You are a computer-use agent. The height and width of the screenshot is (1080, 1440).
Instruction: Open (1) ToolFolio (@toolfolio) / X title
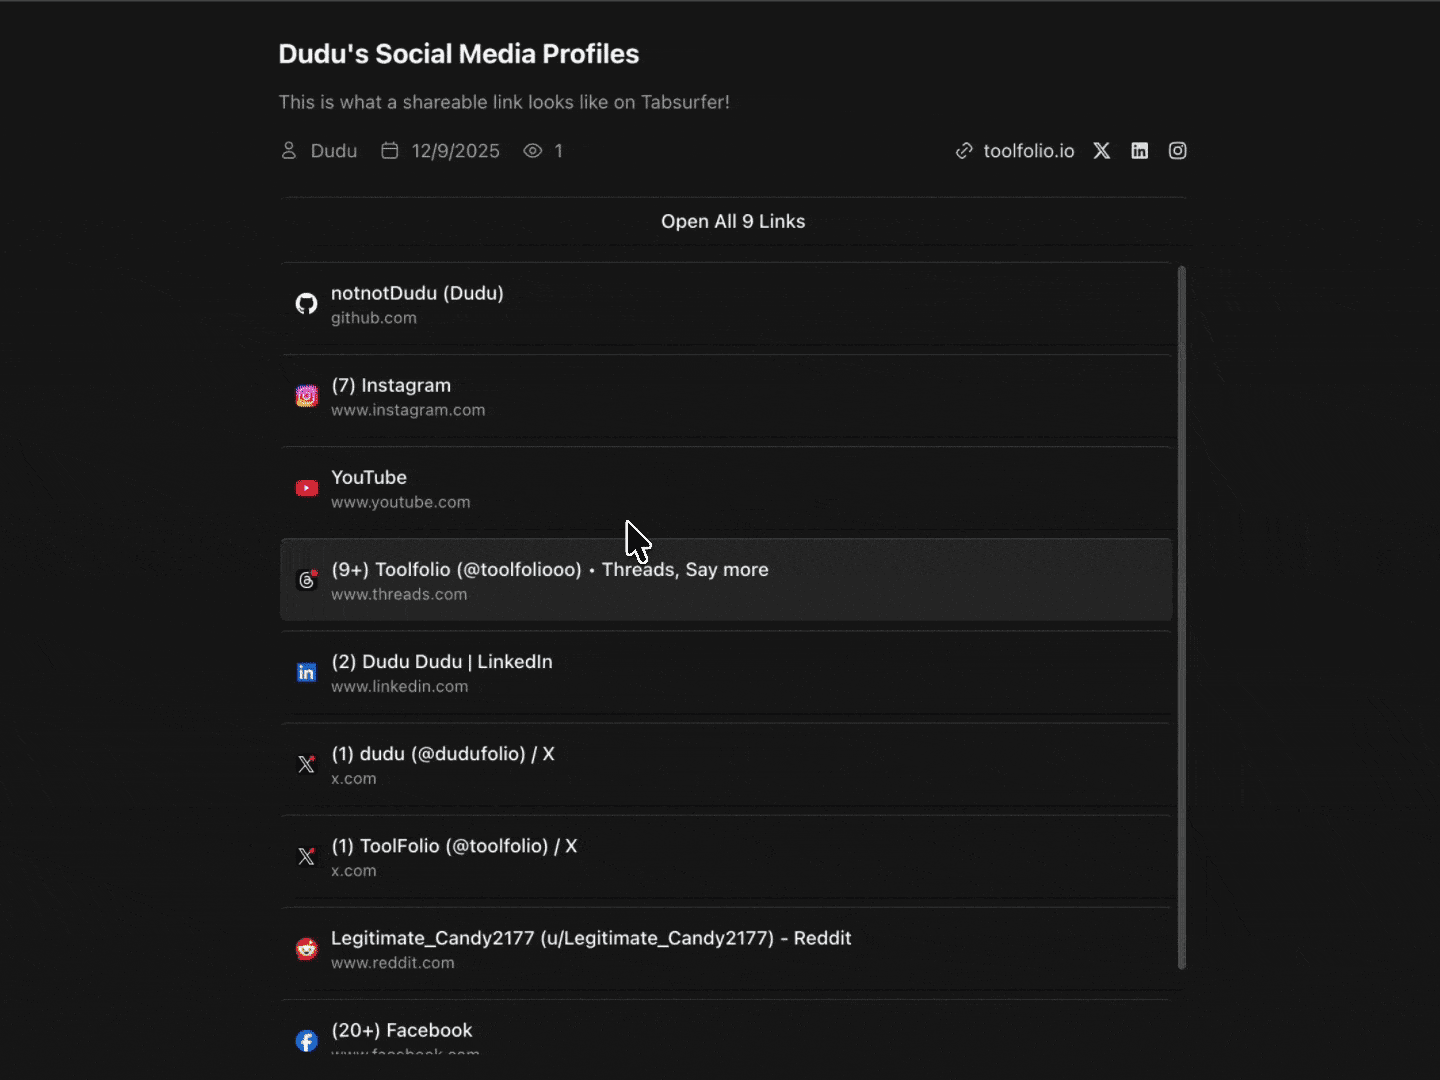tap(454, 846)
